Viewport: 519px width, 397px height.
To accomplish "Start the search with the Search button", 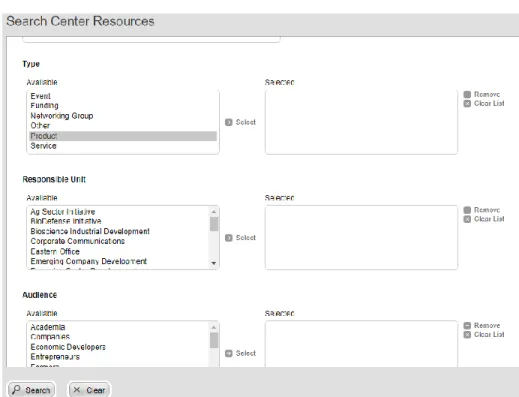I will click(x=31, y=389).
